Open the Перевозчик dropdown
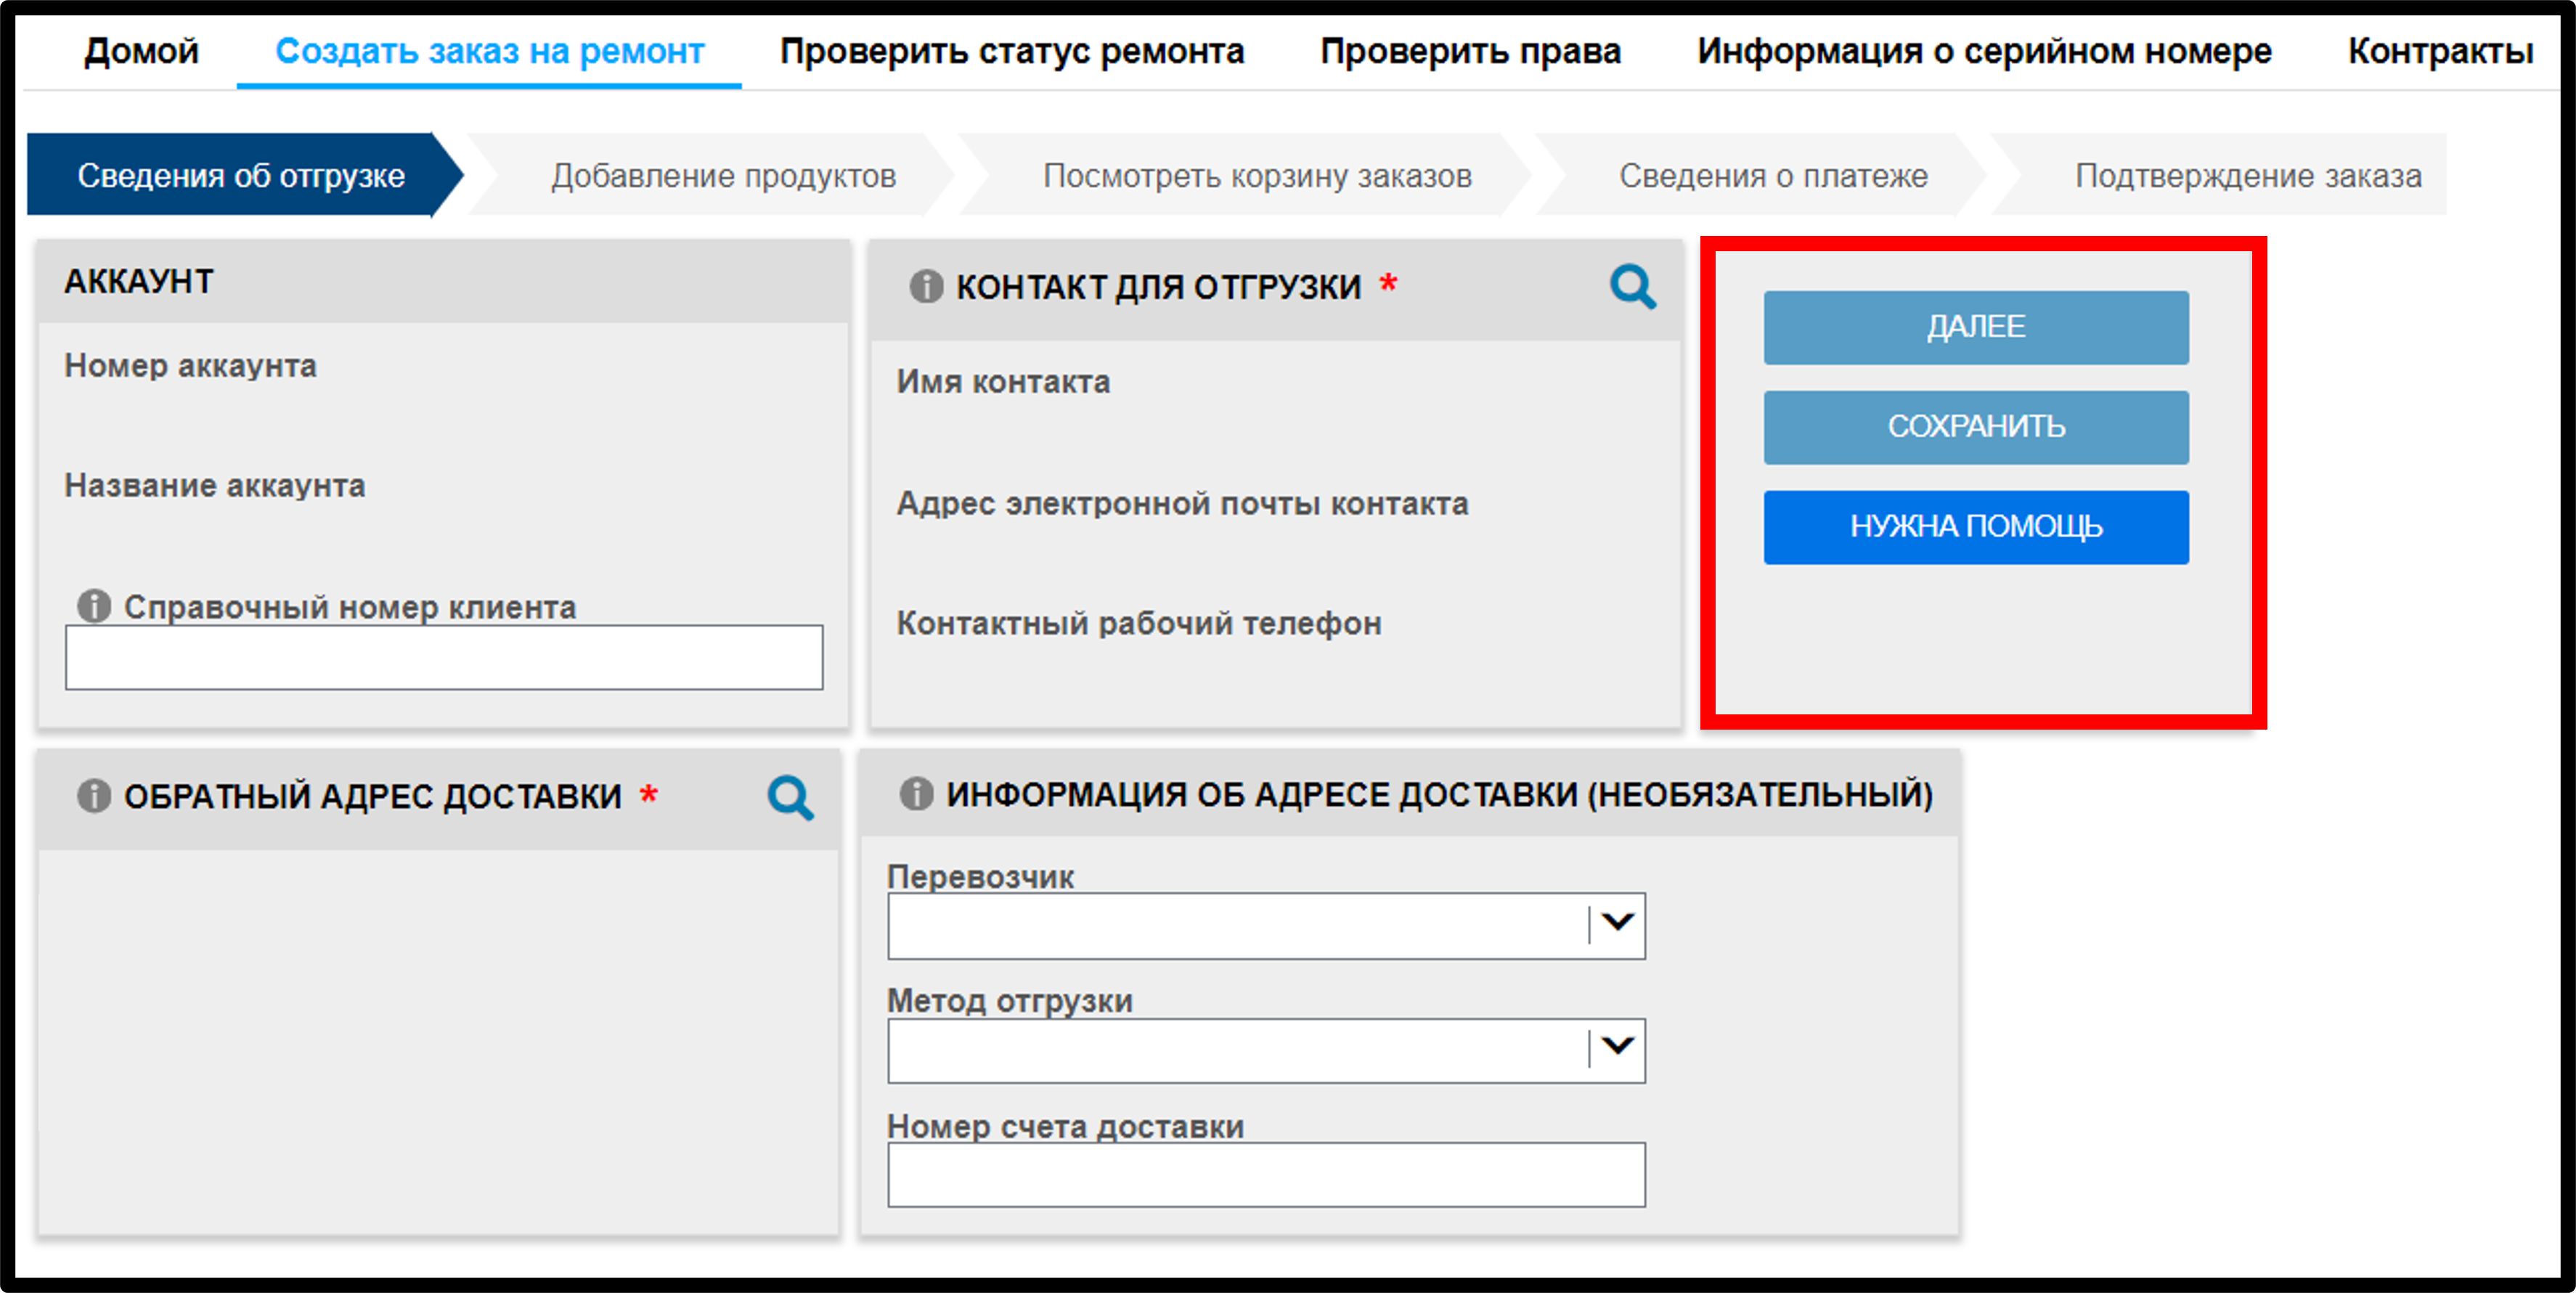2576x1293 pixels. coord(1266,926)
